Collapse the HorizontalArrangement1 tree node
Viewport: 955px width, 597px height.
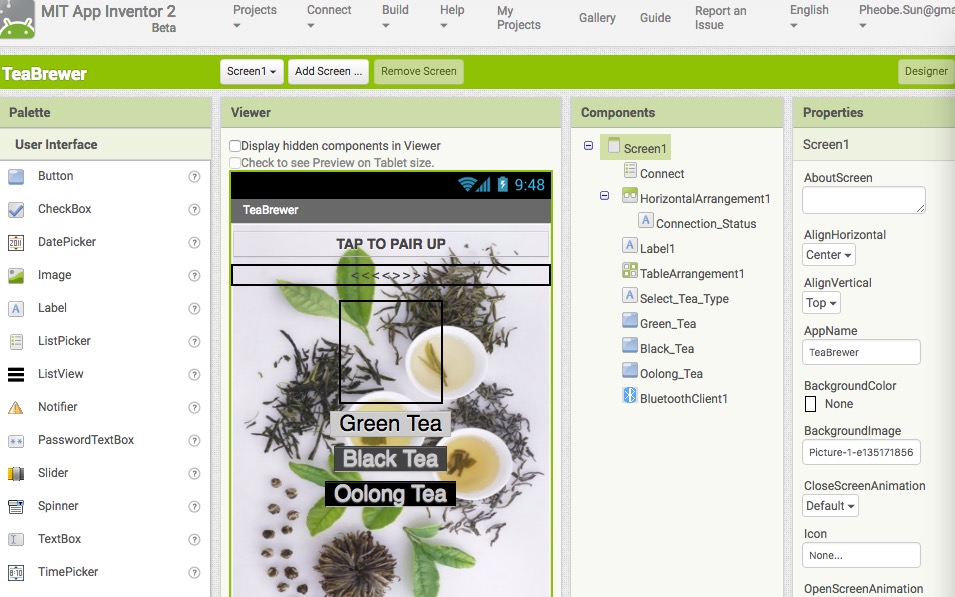pyautogui.click(x=604, y=196)
